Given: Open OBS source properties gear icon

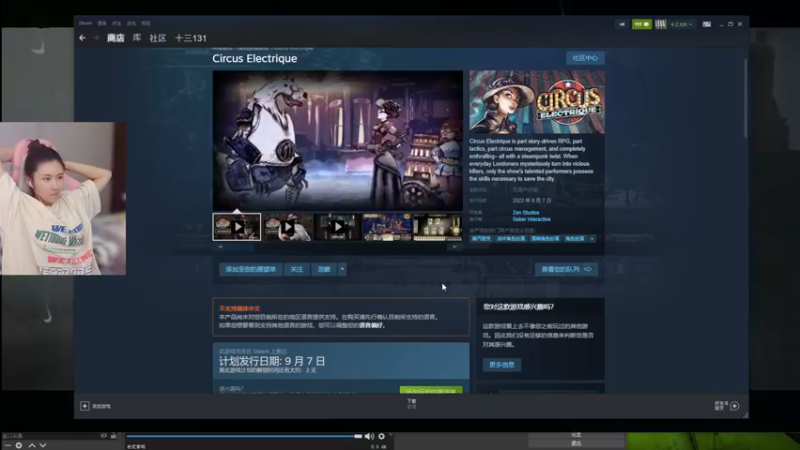Looking at the screenshot, I should [x=18, y=445].
